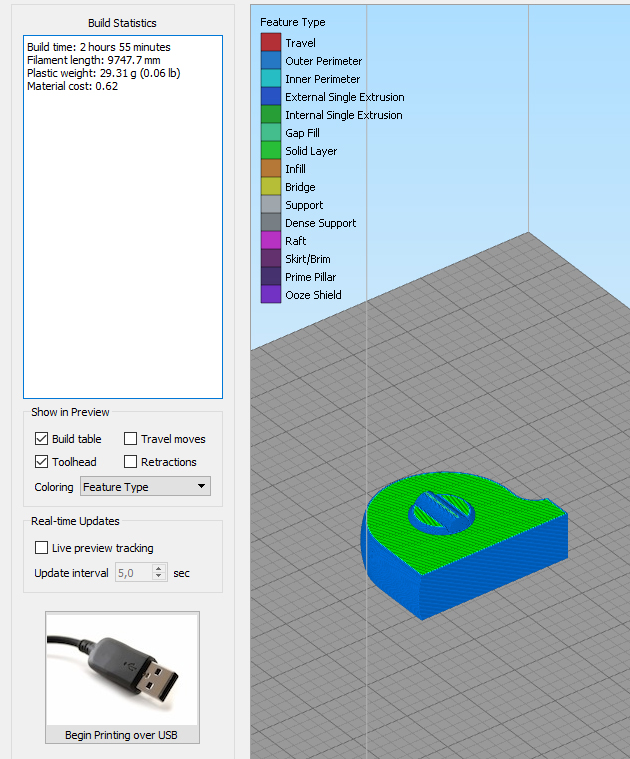Click the Prime Pillar swatch
Viewport: 630px width, 759px height.
(271, 276)
